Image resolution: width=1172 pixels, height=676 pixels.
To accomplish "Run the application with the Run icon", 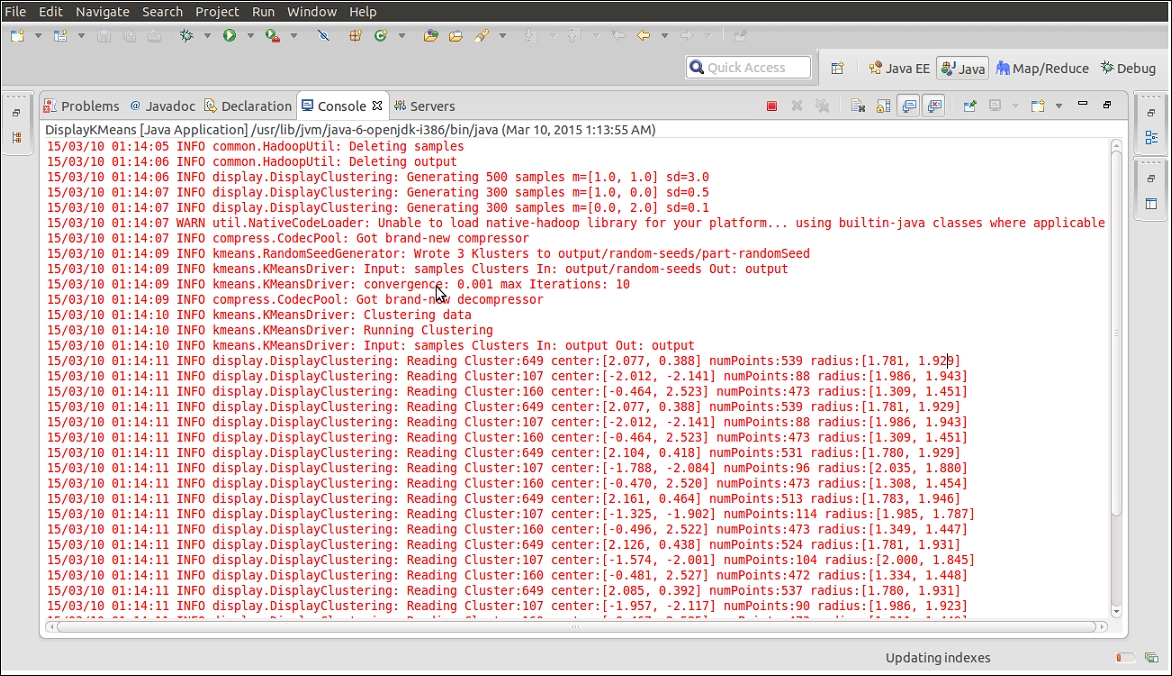I will pos(229,33).
